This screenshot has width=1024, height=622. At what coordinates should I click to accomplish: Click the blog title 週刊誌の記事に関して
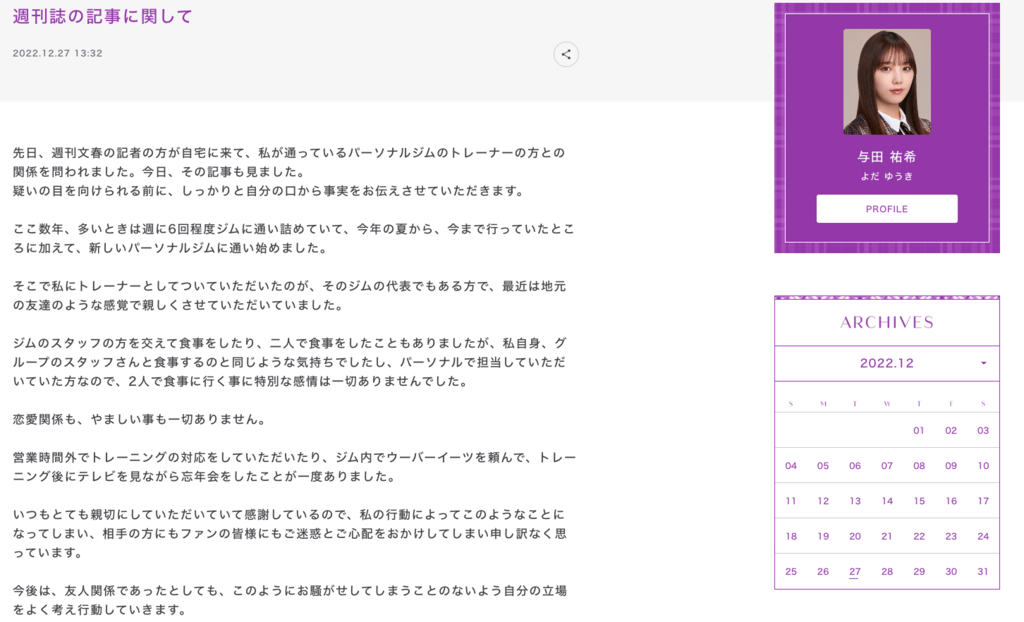pos(103,16)
